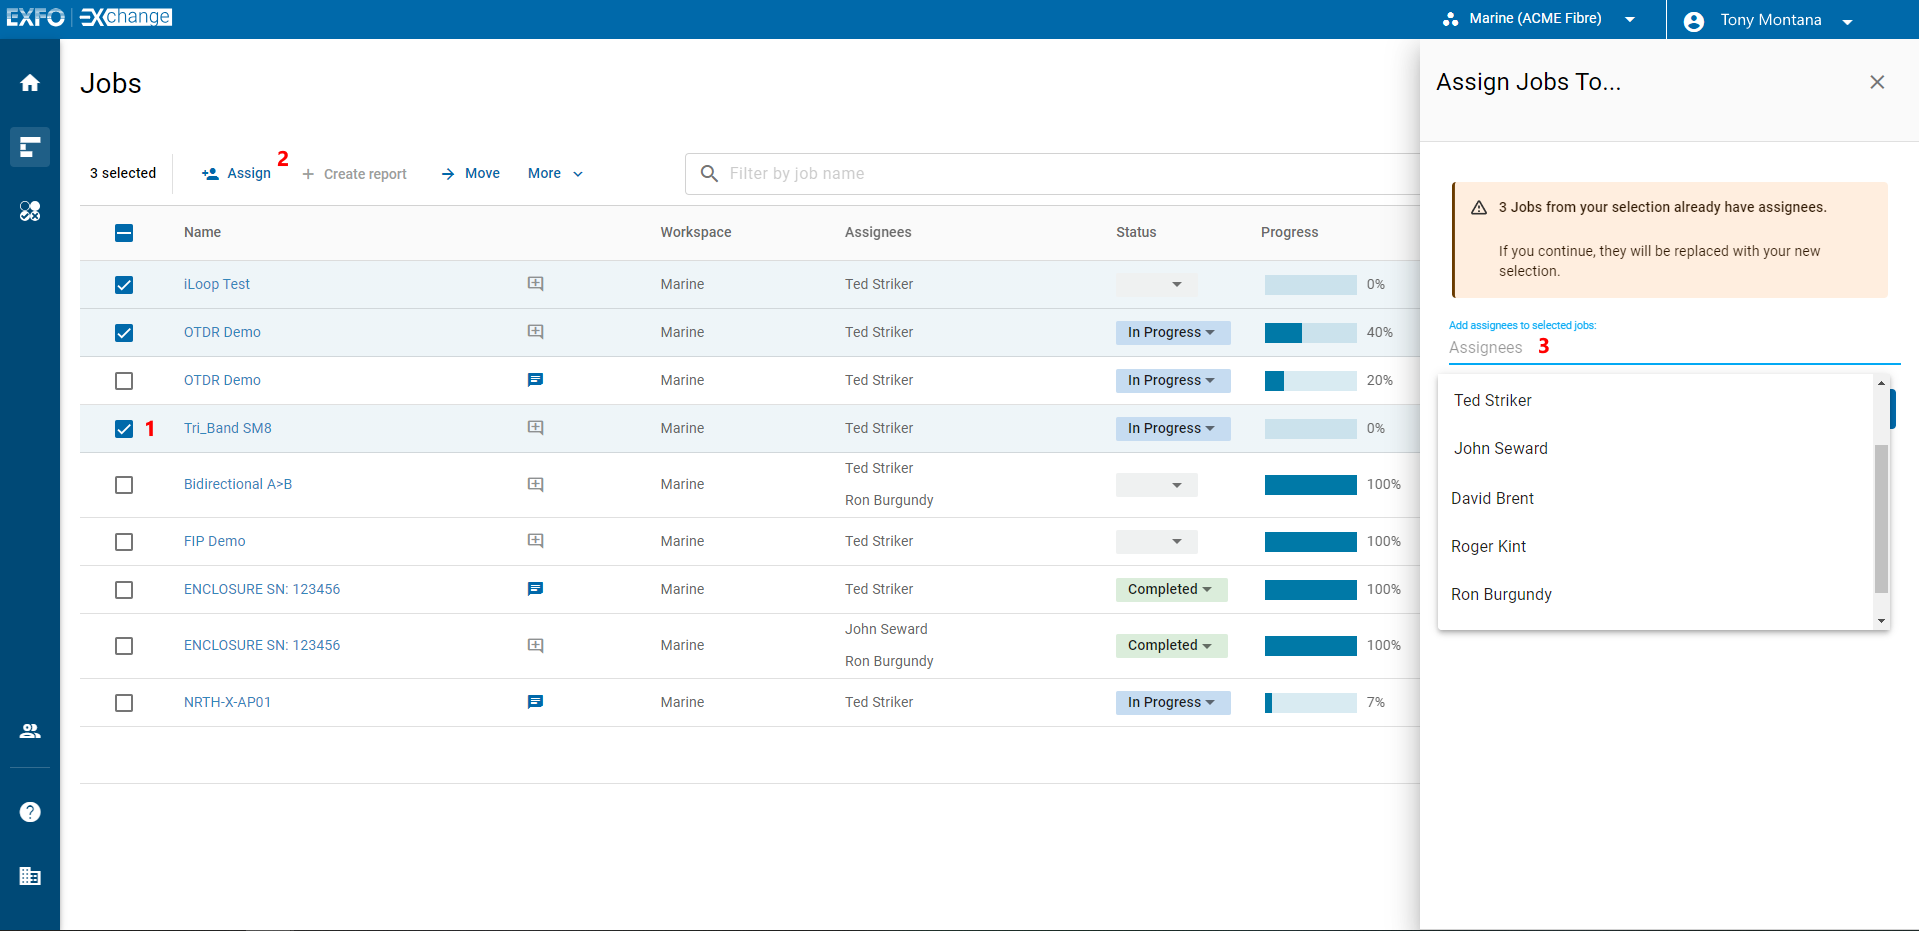Change the Completed status on ENCLOSURE SN: 123456
Image resolution: width=1919 pixels, height=931 pixels.
(x=1171, y=589)
